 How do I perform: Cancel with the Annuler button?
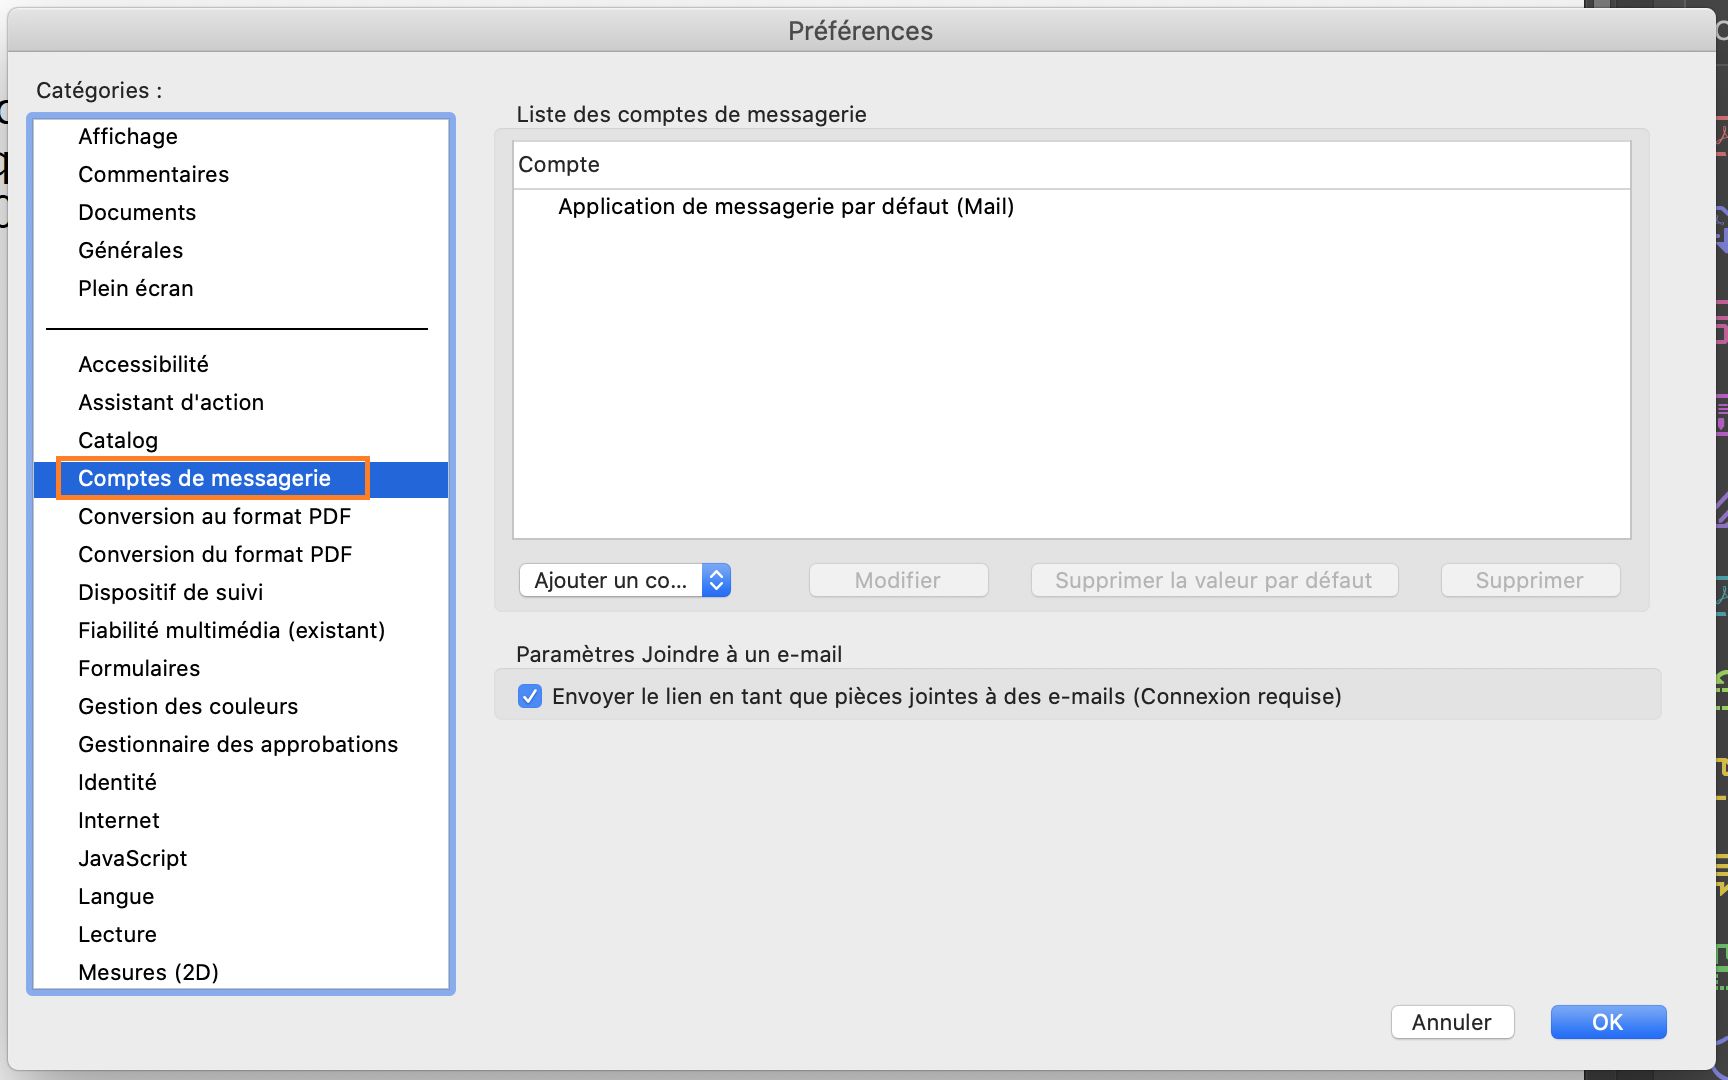coord(1452,1022)
